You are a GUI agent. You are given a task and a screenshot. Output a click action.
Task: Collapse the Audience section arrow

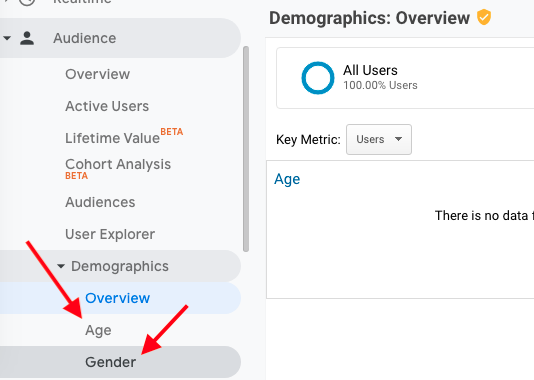tap(7, 38)
